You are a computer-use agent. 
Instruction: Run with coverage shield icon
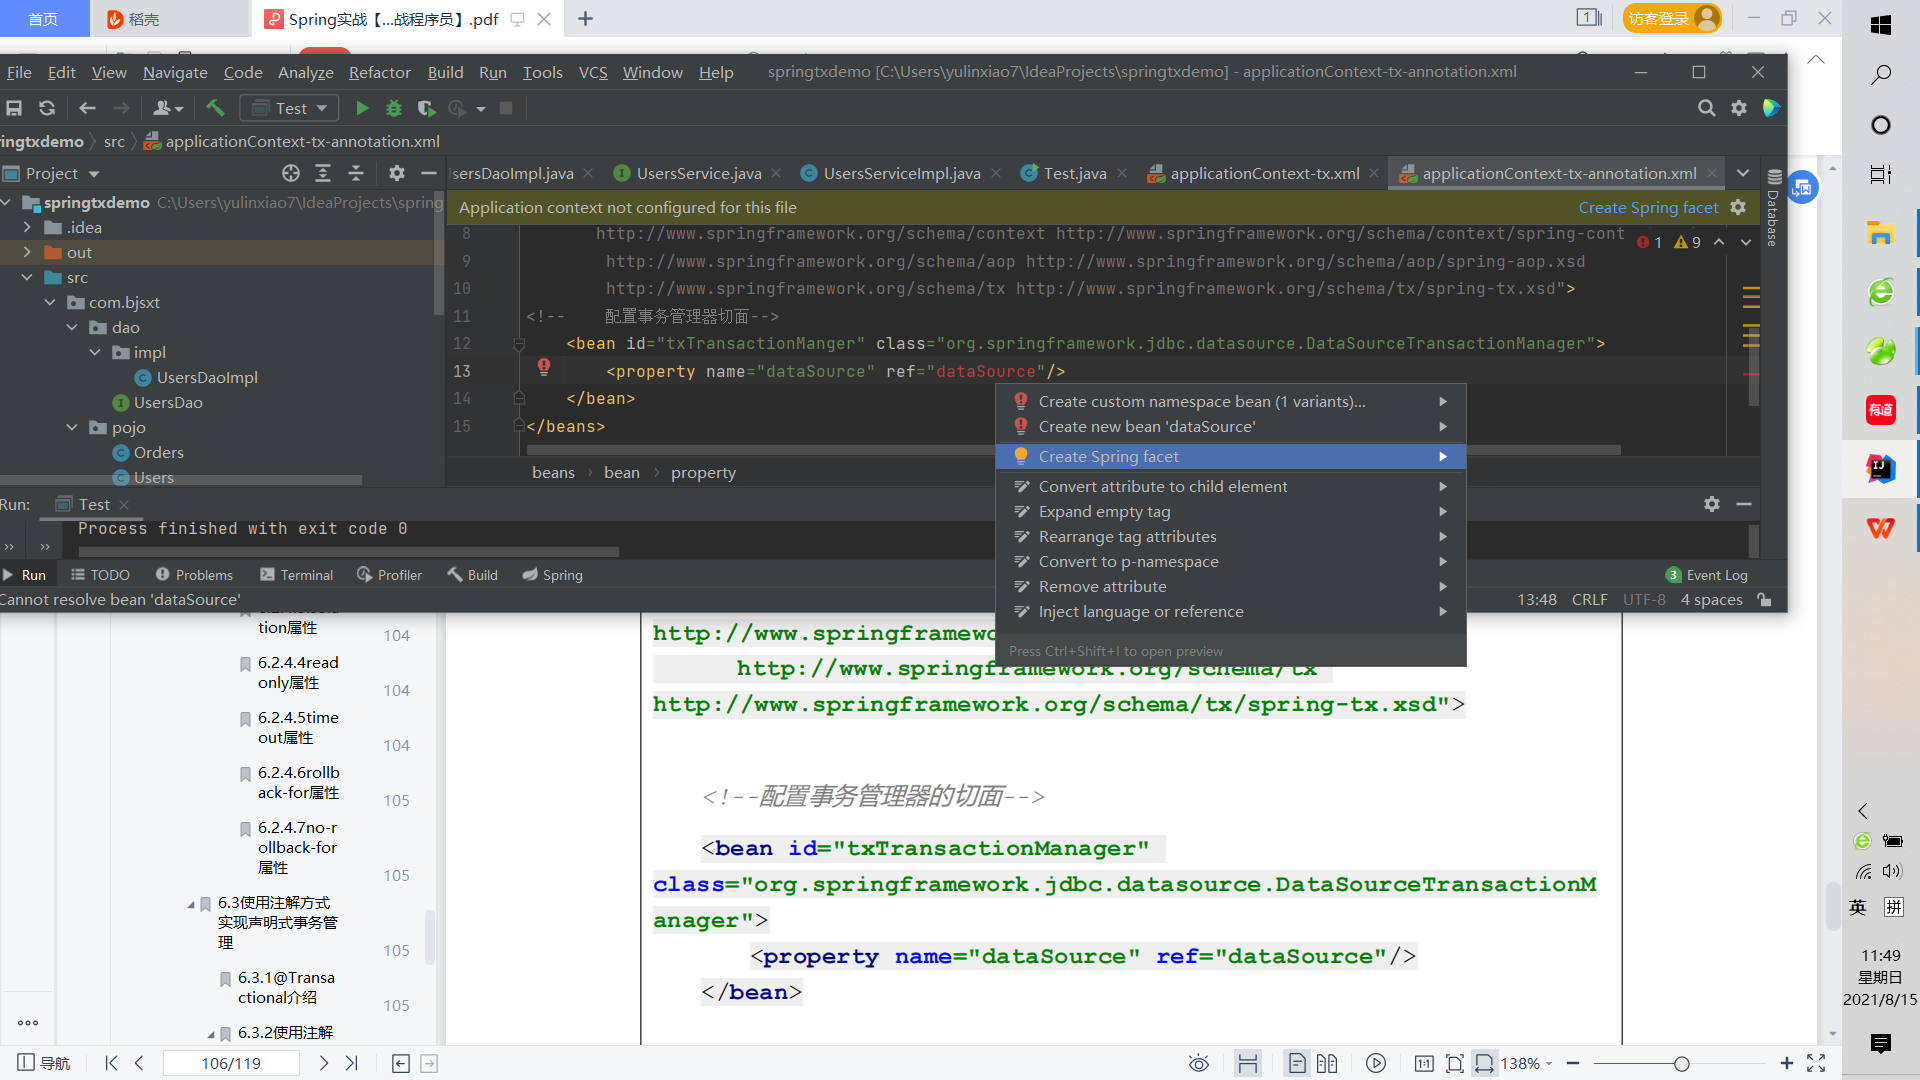pos(426,108)
